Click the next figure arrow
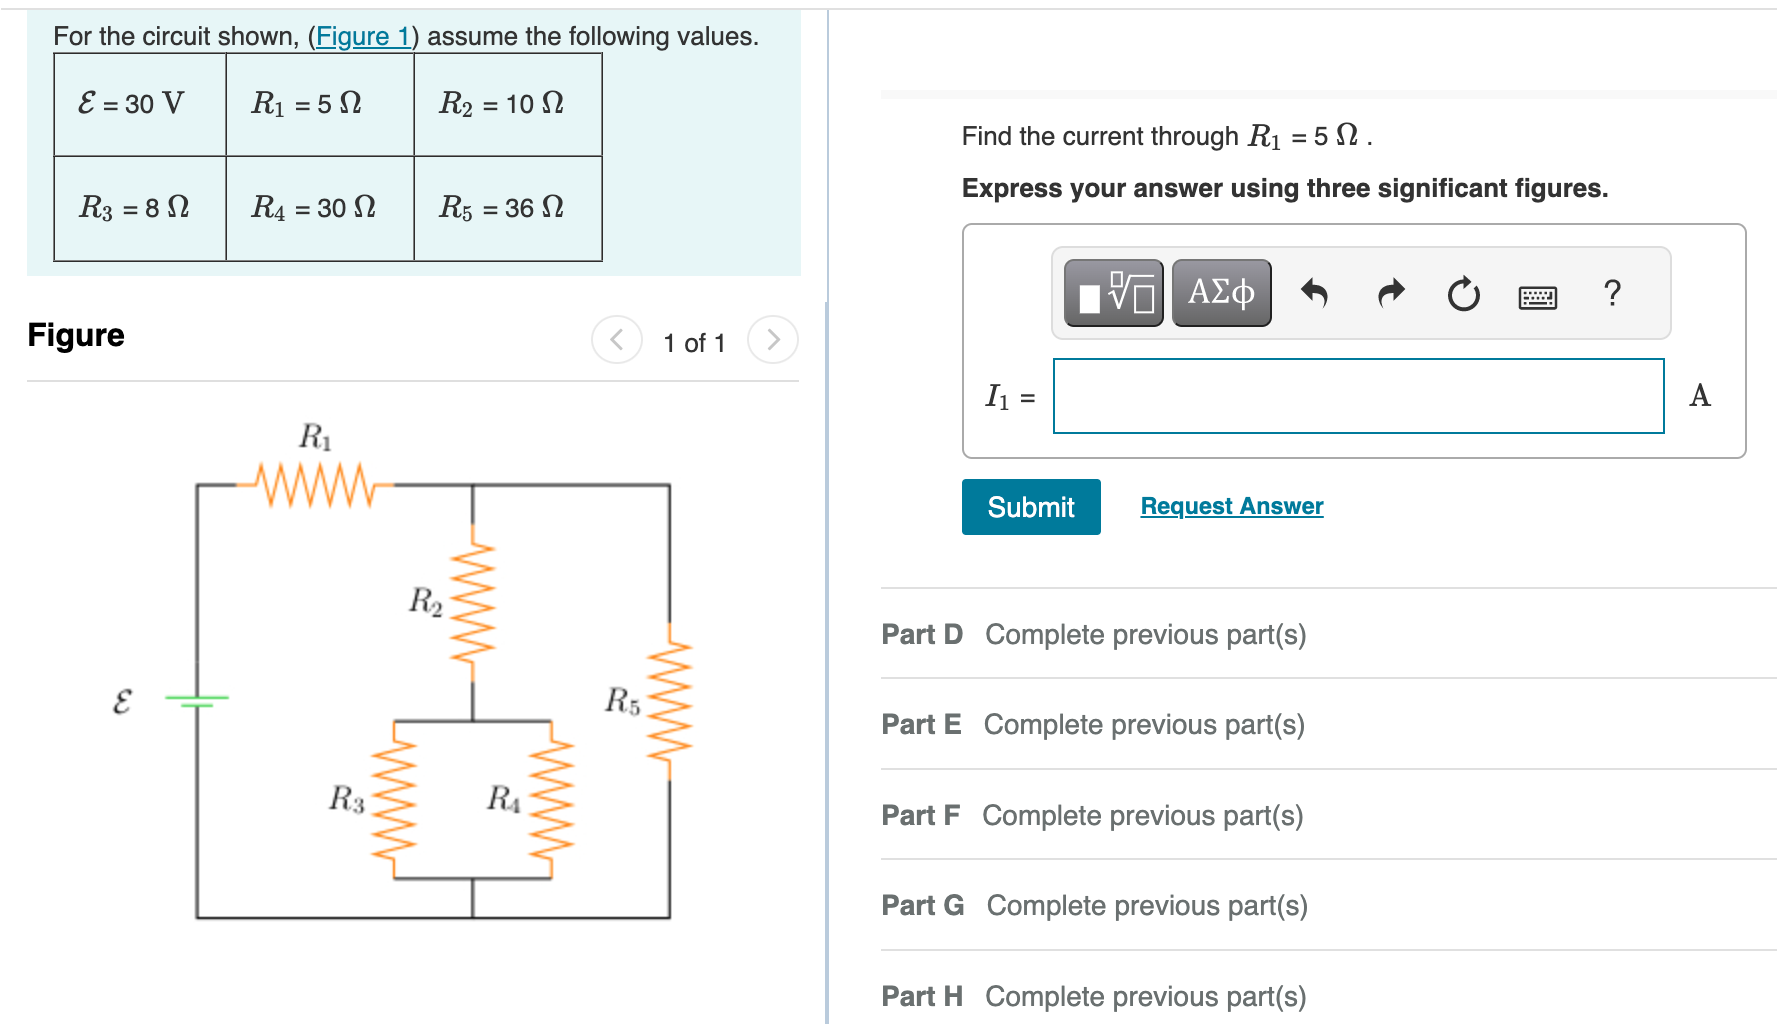Image resolution: width=1777 pixels, height=1024 pixels. [x=772, y=340]
